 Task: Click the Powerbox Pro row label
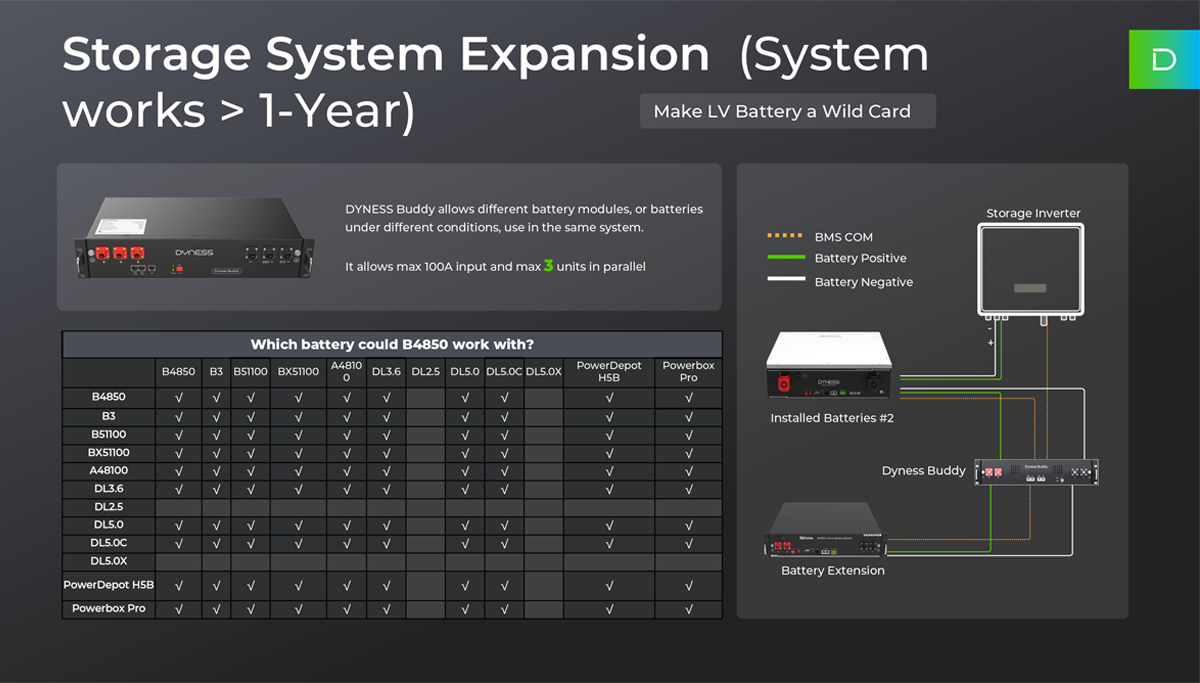(x=108, y=608)
